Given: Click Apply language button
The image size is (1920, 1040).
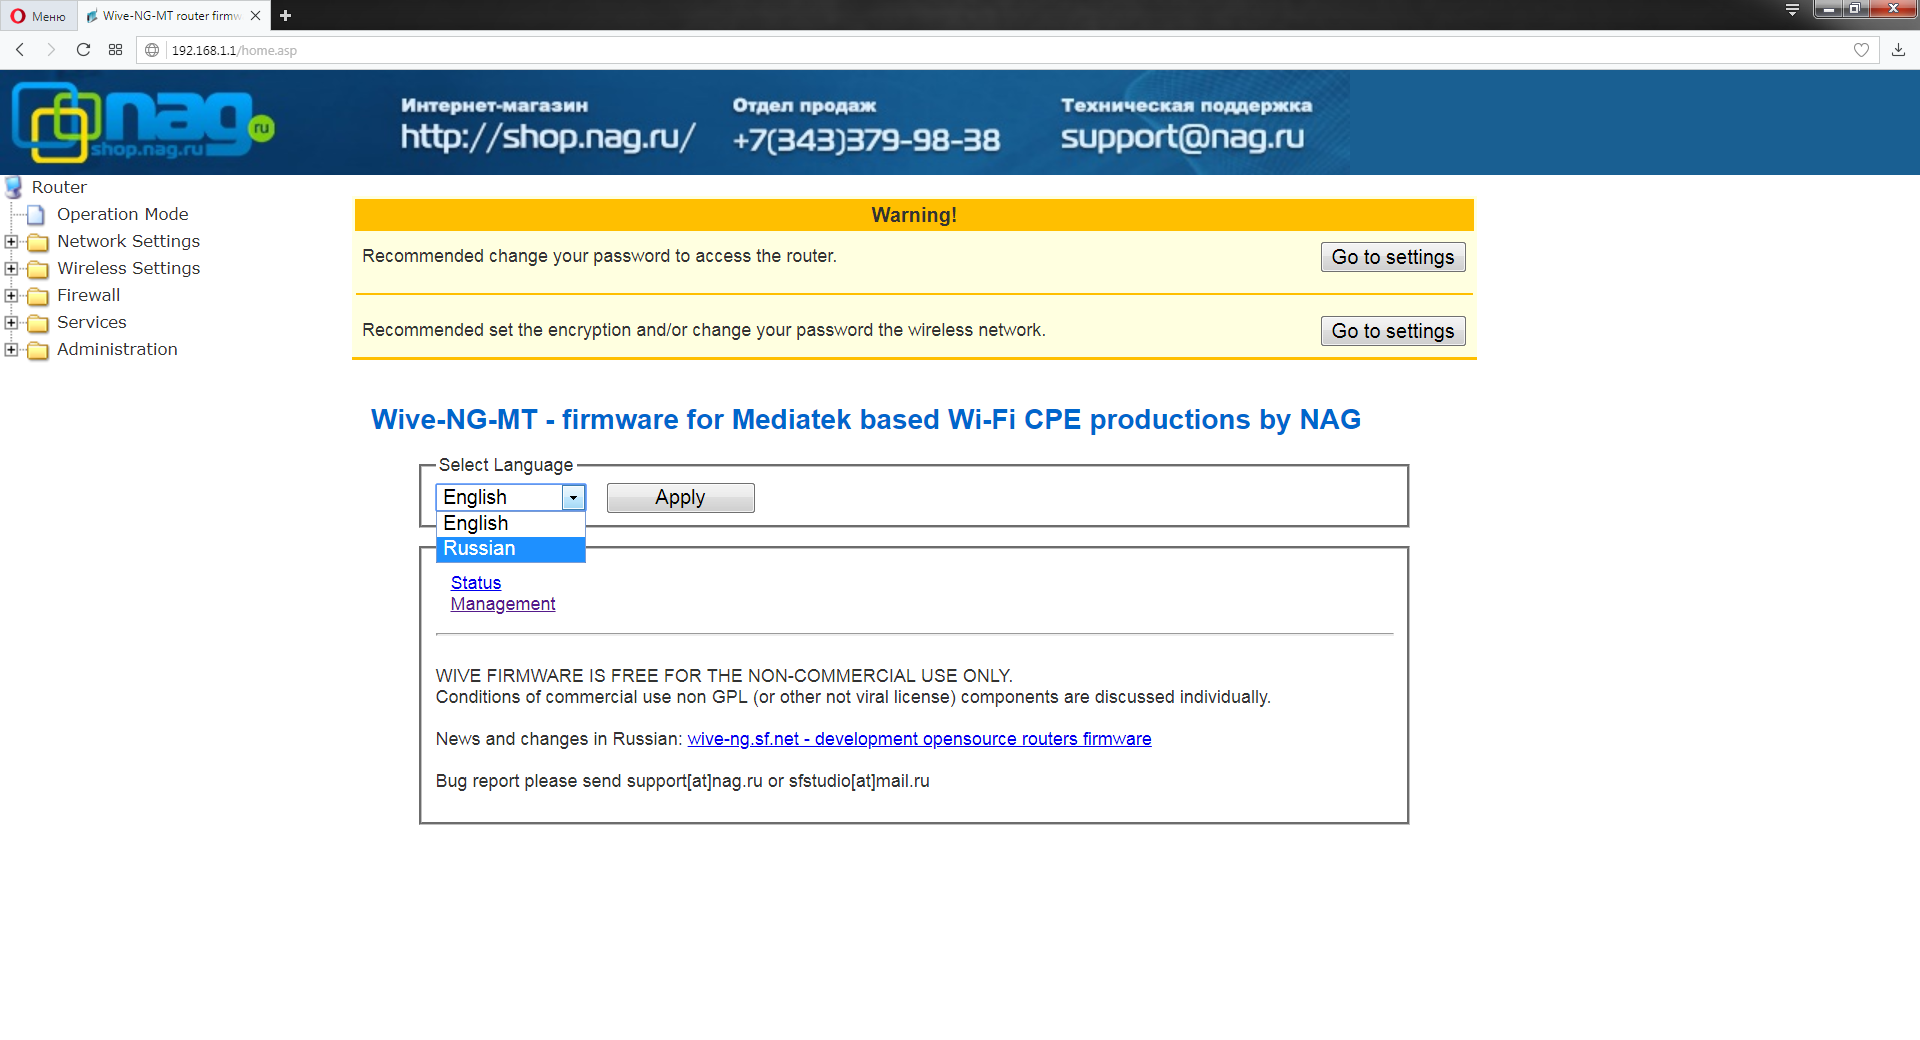Looking at the screenshot, I should tap(680, 497).
